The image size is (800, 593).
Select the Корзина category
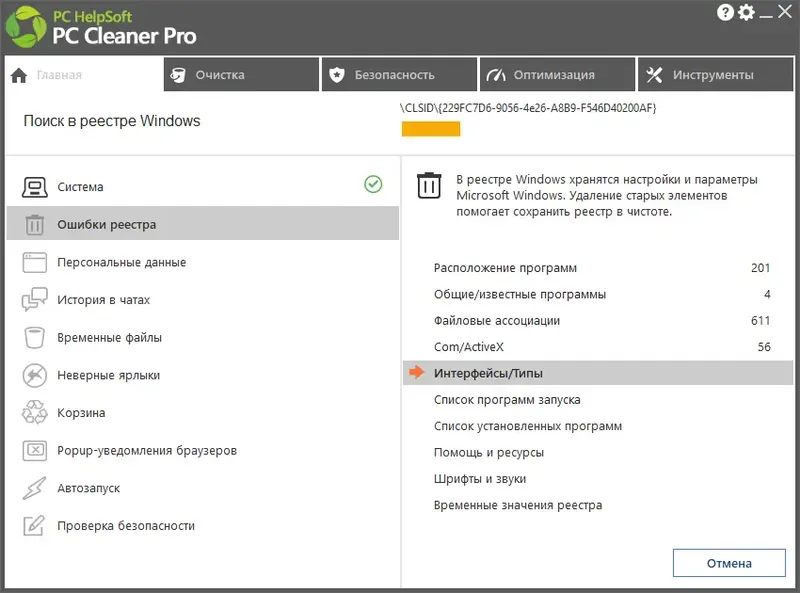(203, 412)
